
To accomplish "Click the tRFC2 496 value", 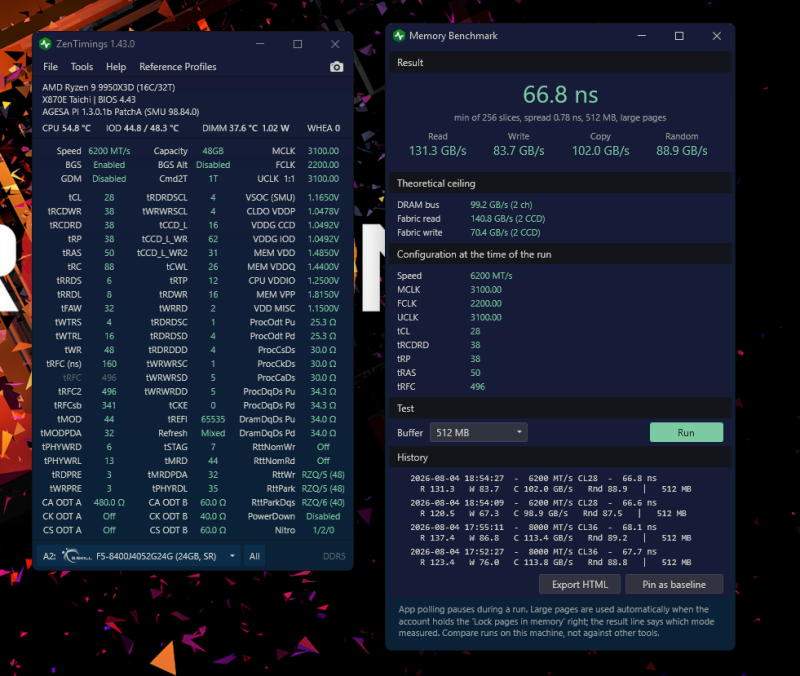I will pos(109,391).
